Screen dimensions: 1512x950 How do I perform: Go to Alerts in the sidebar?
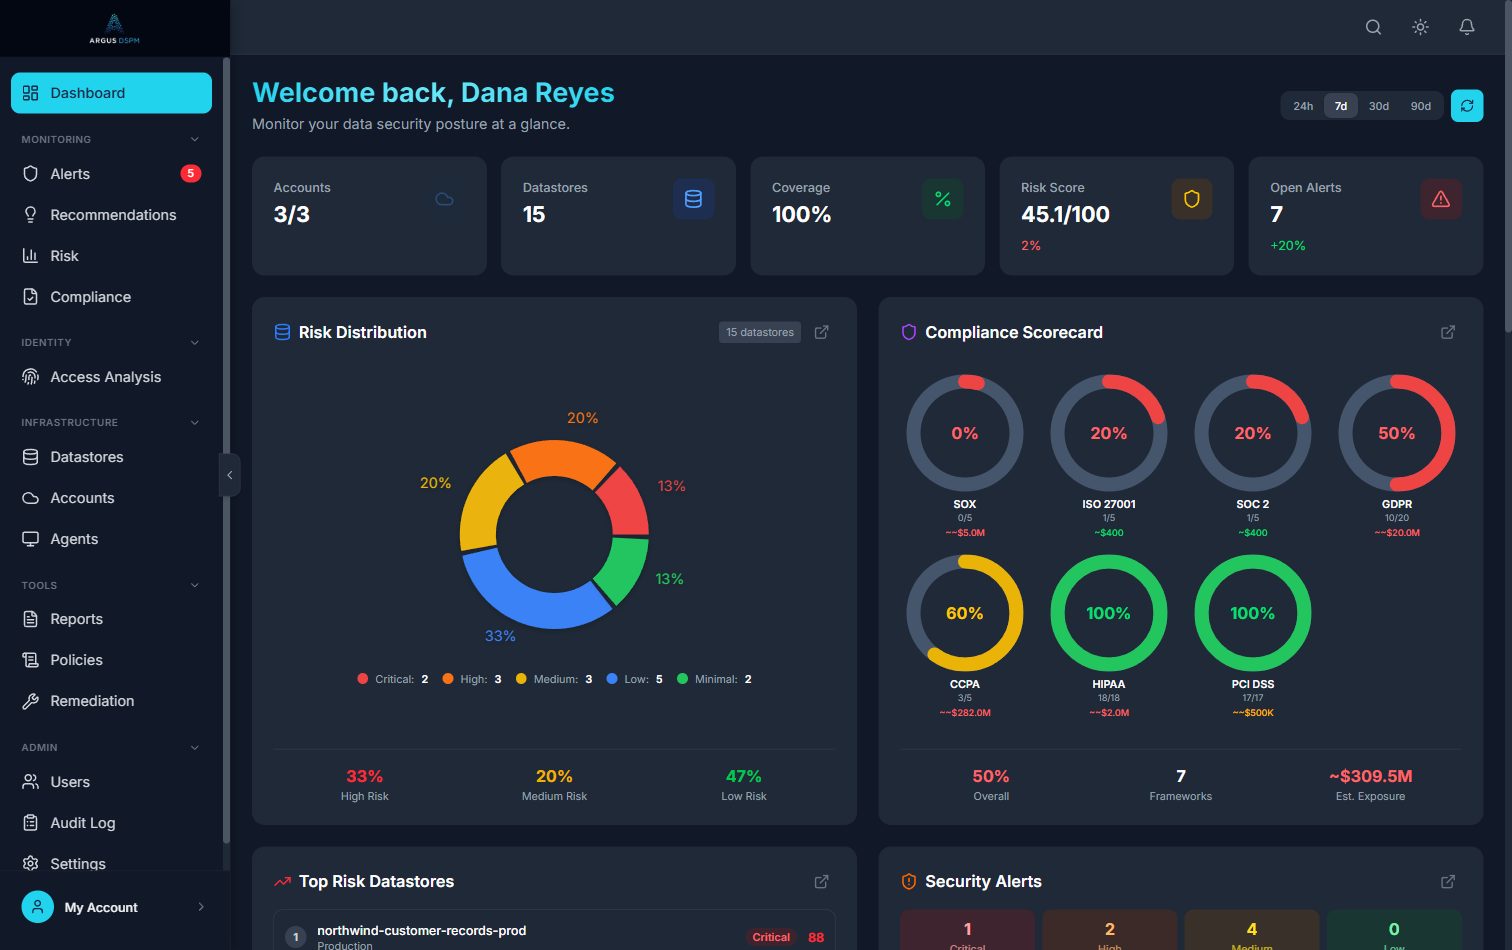click(x=111, y=174)
